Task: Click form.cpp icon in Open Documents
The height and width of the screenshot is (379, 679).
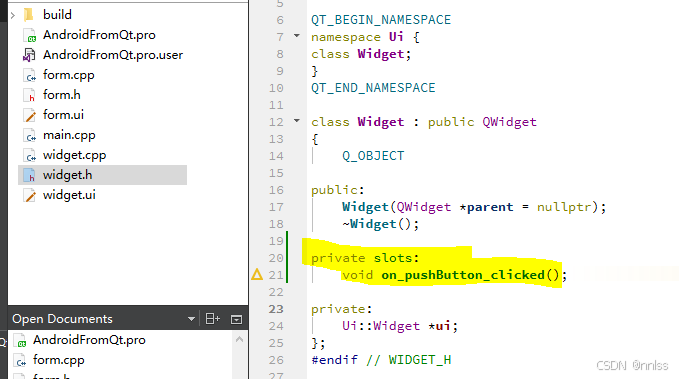Action: (x=20, y=360)
